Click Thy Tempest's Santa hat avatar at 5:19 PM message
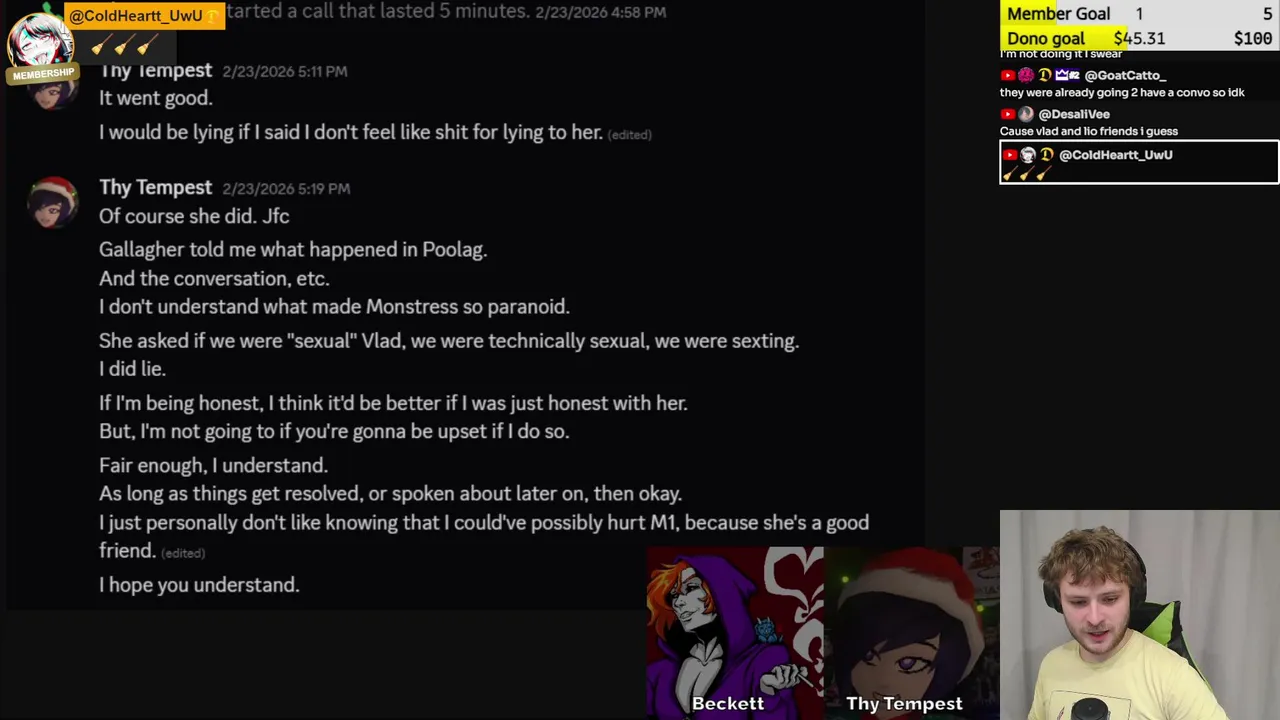The image size is (1280, 720). [52, 203]
